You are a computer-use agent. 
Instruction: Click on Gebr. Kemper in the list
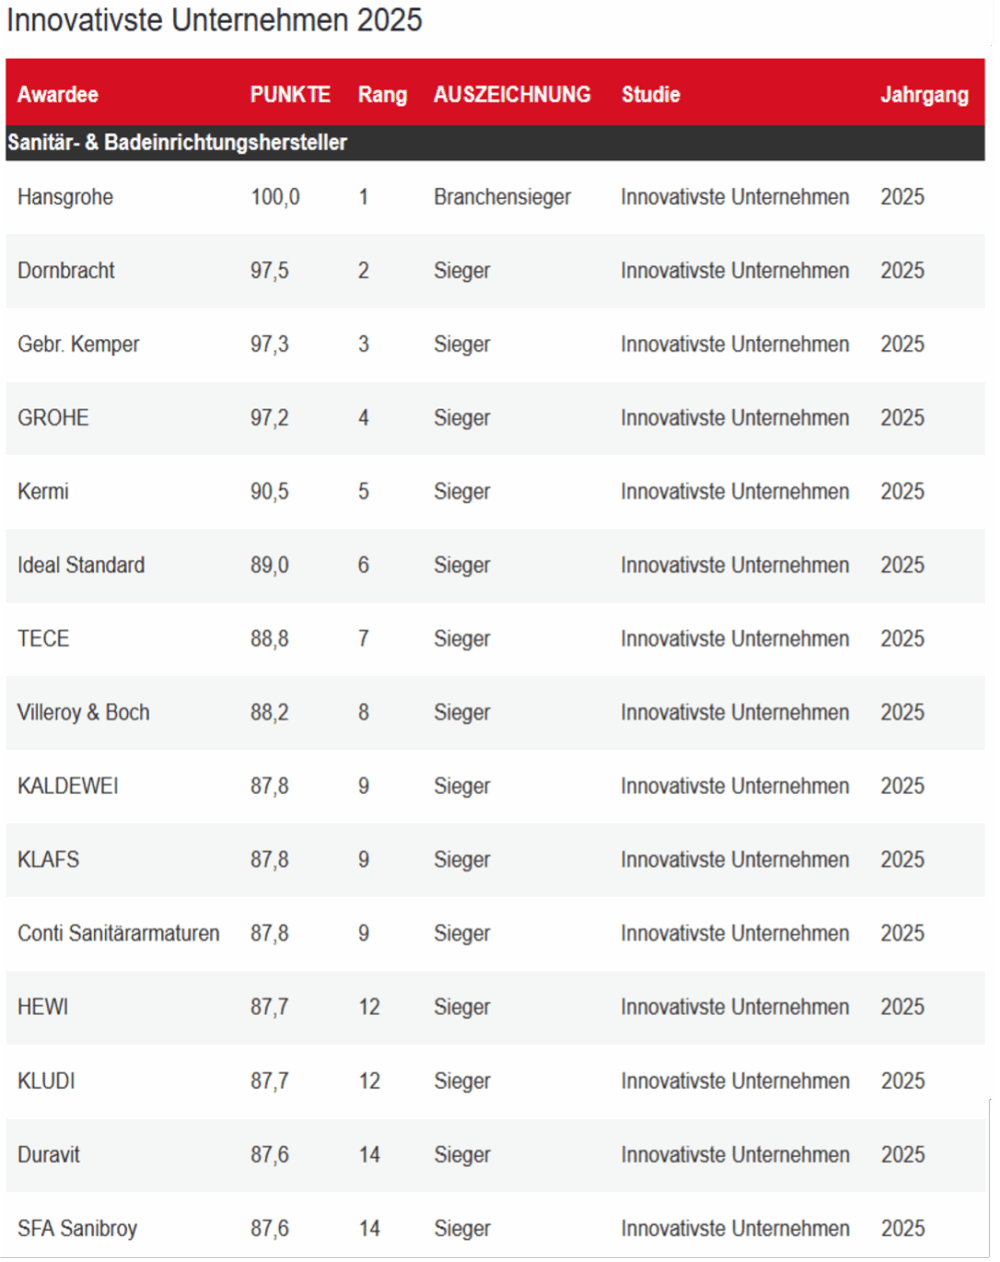click(78, 345)
